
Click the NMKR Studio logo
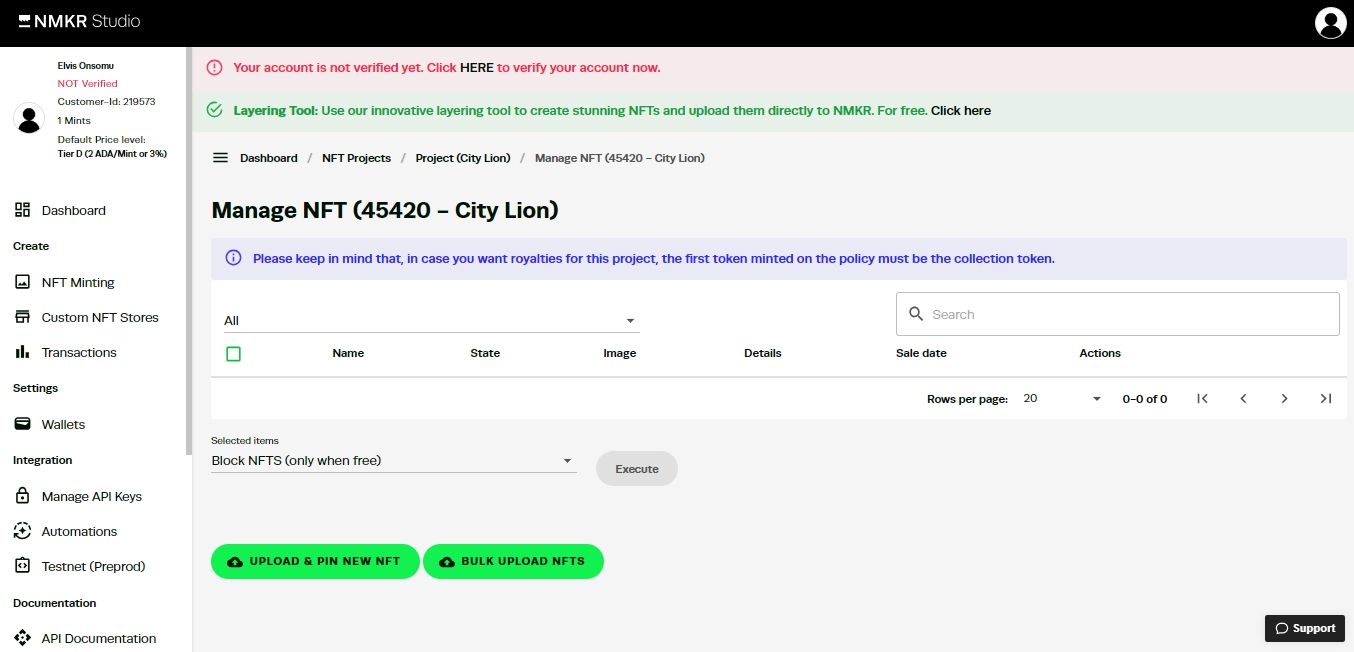[x=79, y=21]
